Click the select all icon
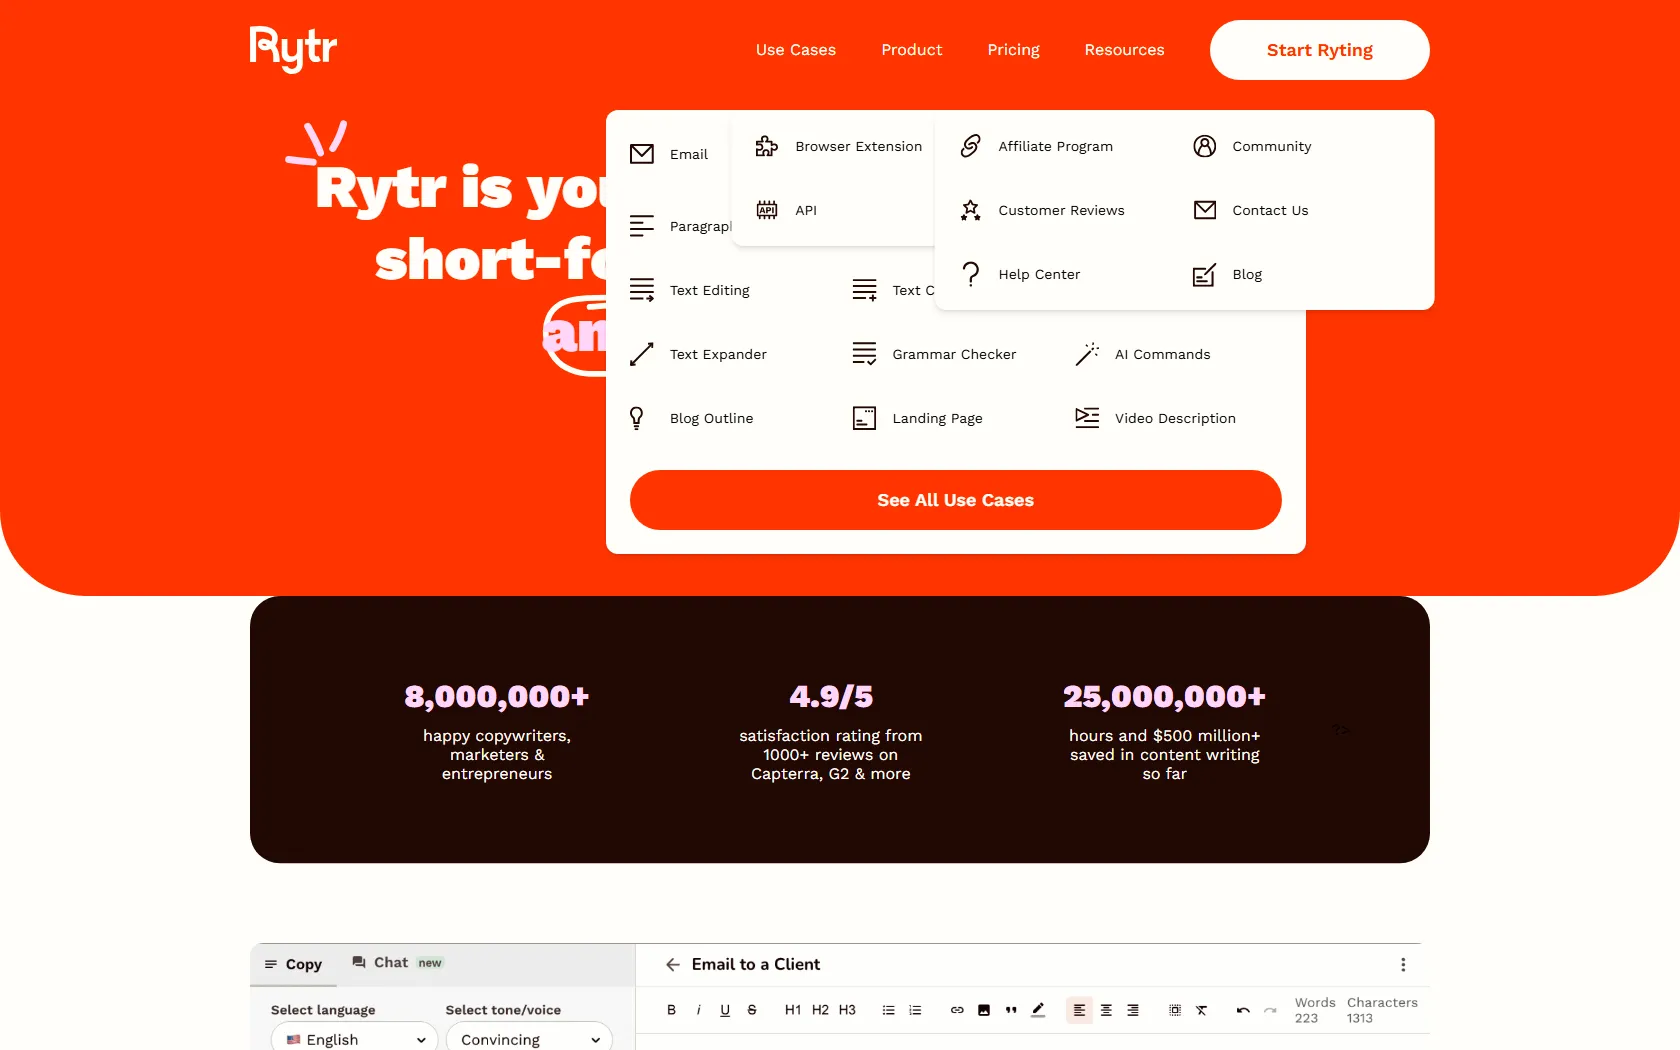1680x1050 pixels. click(1175, 1010)
